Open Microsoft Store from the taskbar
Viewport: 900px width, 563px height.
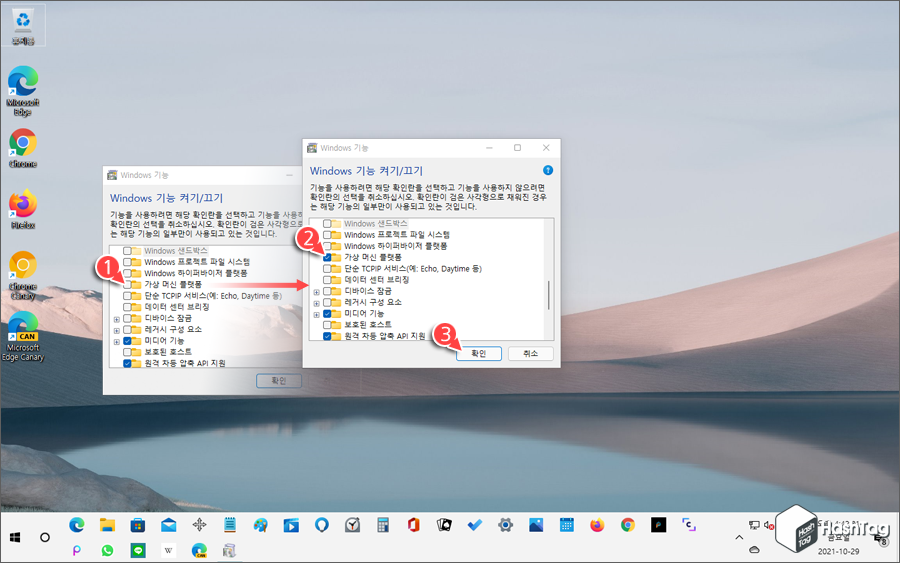tap(138, 525)
